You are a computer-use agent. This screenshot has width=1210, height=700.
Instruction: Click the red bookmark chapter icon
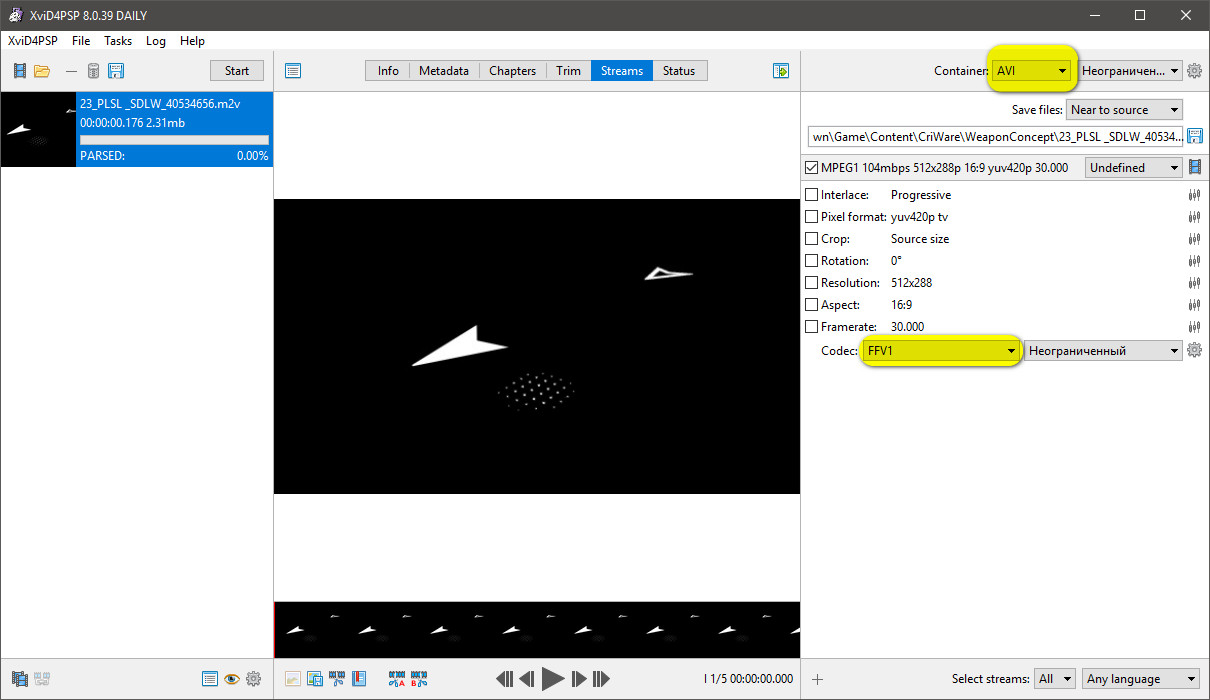pos(359,679)
